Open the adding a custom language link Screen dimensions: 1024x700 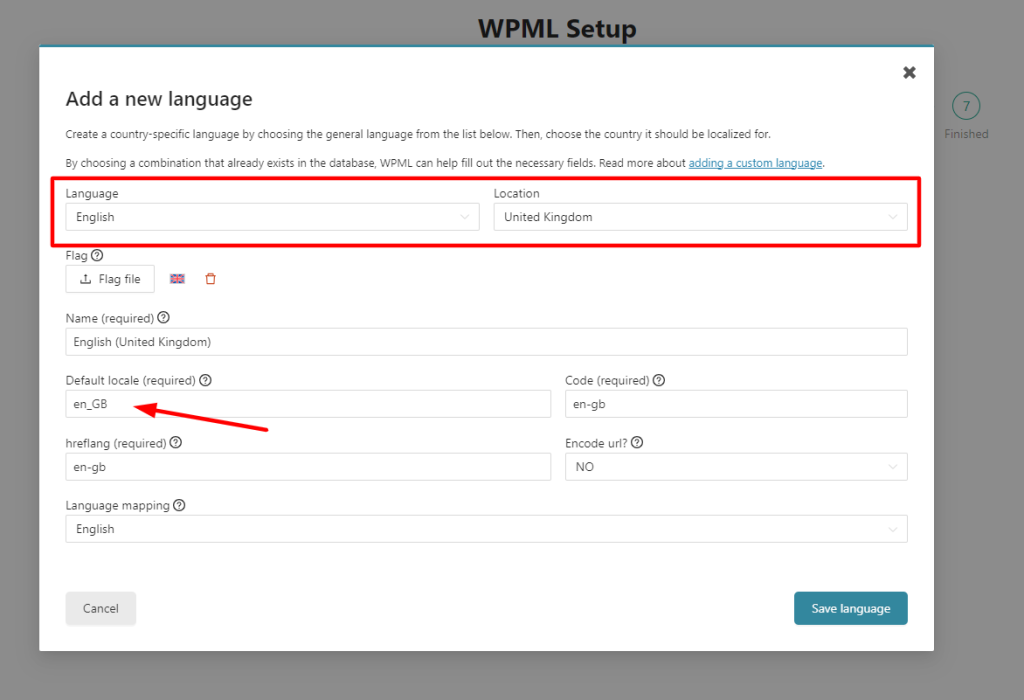click(x=755, y=163)
